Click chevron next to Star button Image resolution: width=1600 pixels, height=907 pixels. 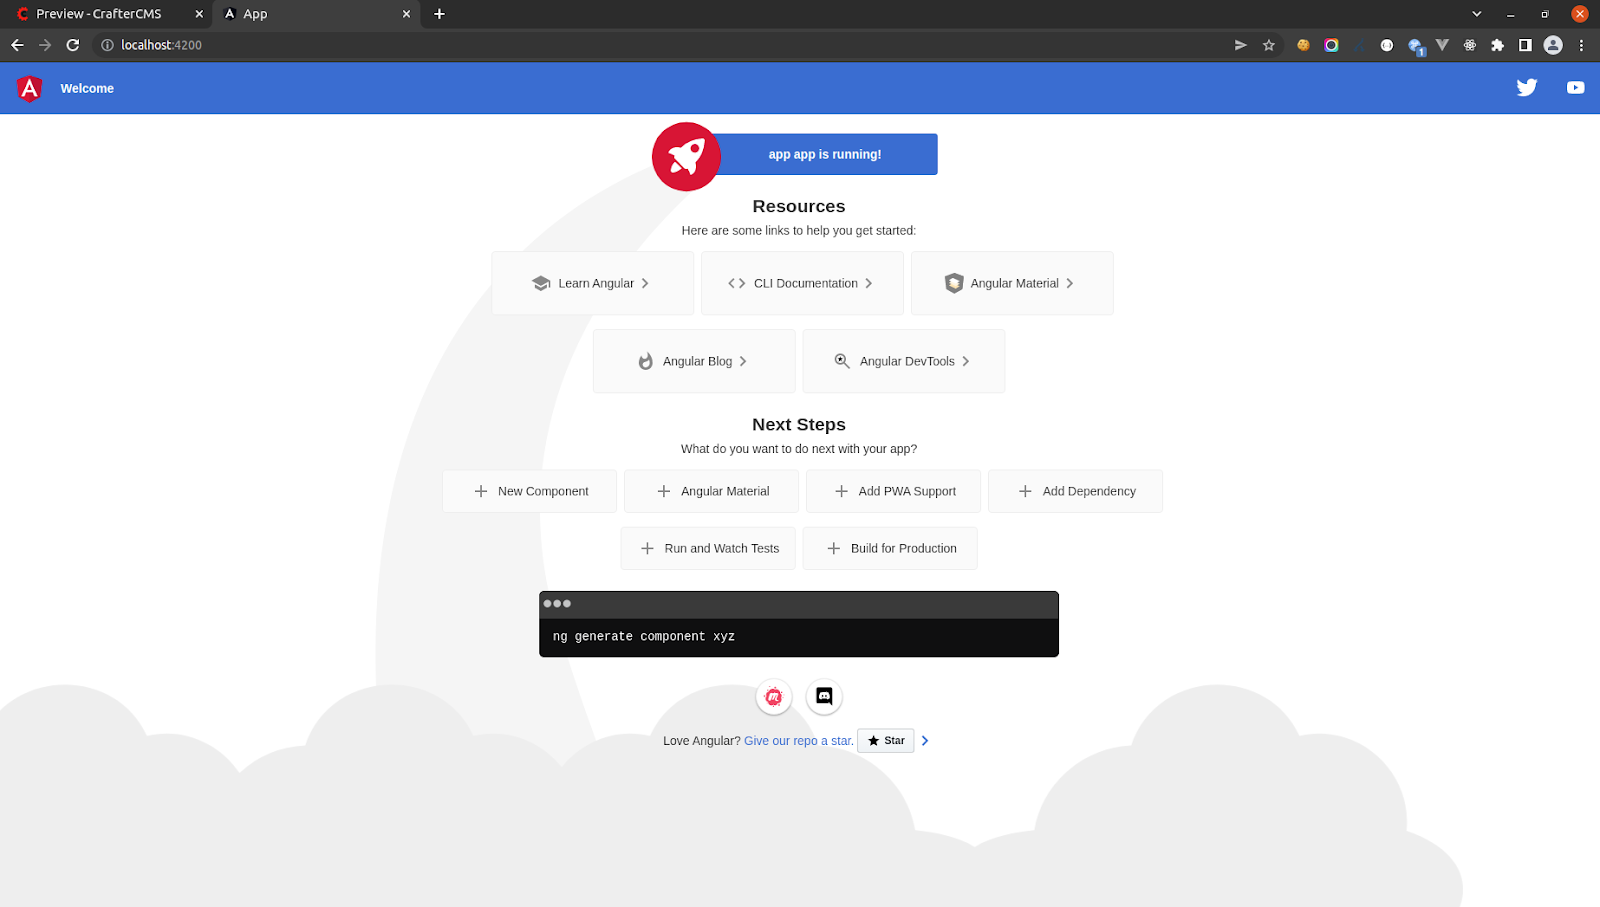[x=925, y=741]
